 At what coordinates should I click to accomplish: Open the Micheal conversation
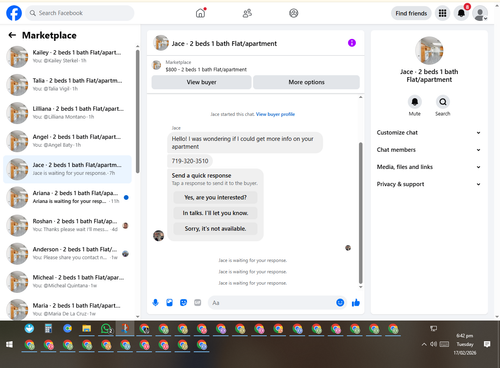(x=67, y=282)
